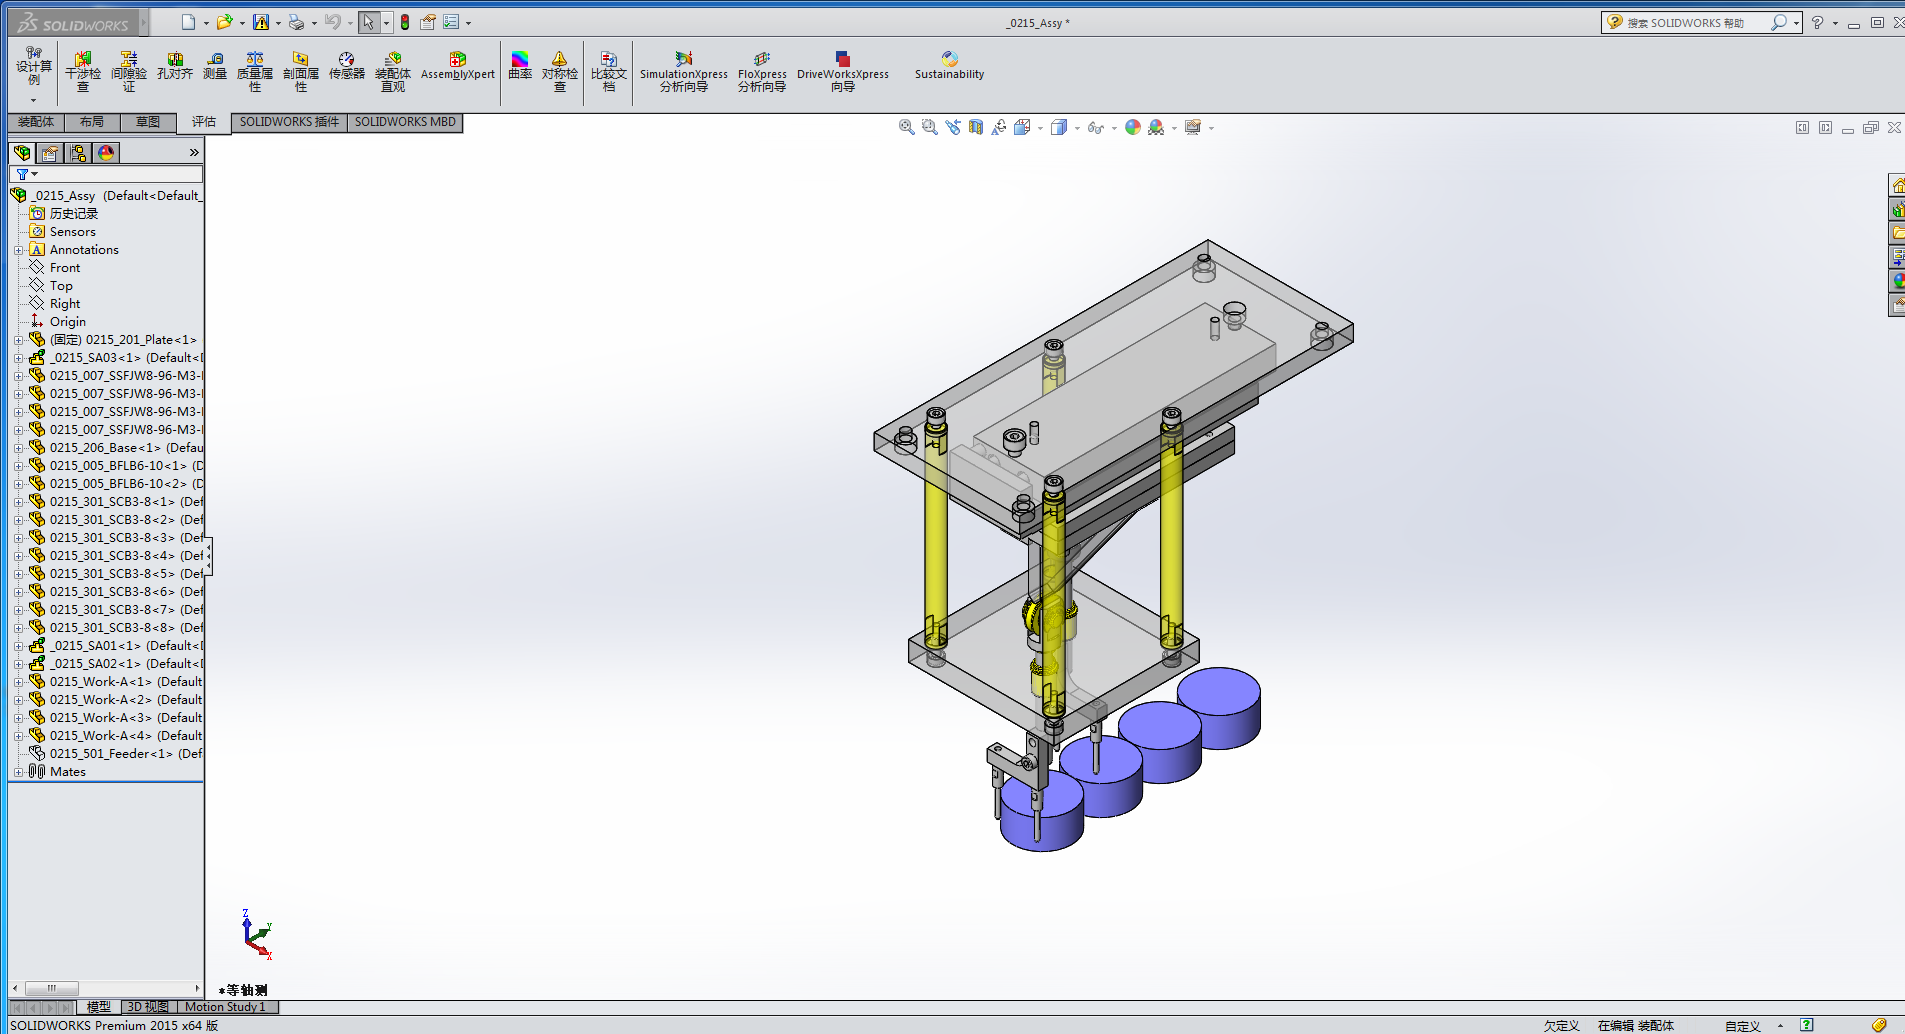Run the interference detection (干涉检查) tool
Viewport: 1905px width, 1034px height.
pos(83,72)
